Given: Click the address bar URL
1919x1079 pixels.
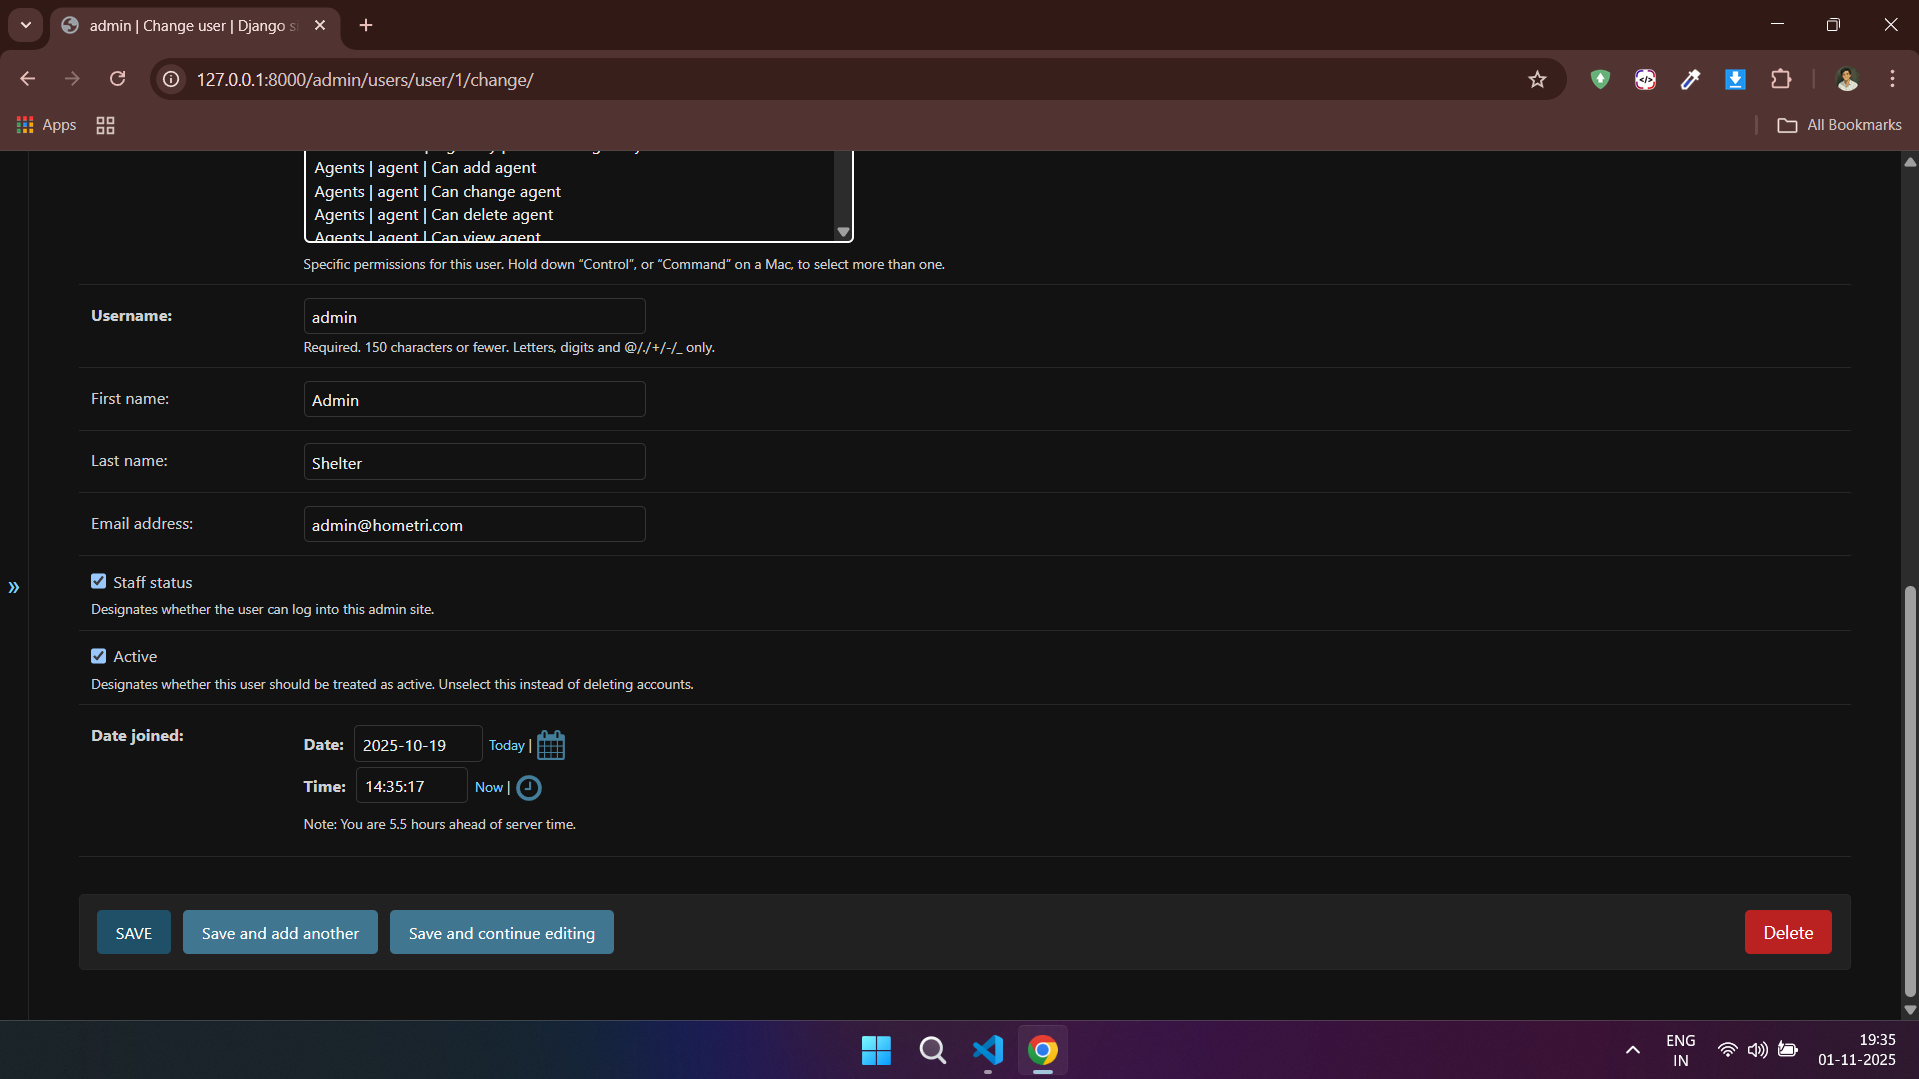Looking at the screenshot, I should [365, 80].
